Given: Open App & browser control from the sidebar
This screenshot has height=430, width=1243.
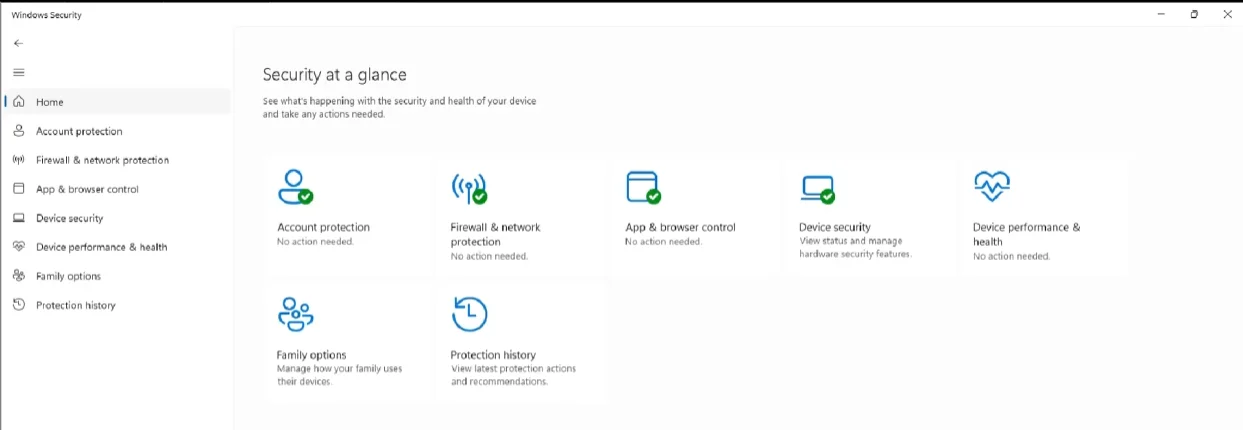Looking at the screenshot, I should pos(117,189).
